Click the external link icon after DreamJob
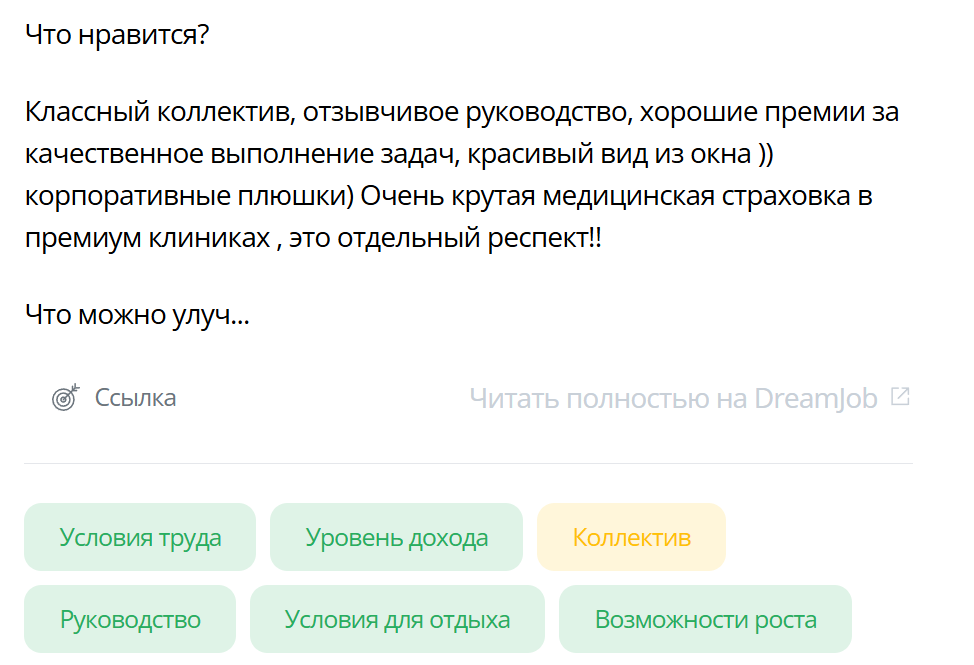 tap(900, 396)
